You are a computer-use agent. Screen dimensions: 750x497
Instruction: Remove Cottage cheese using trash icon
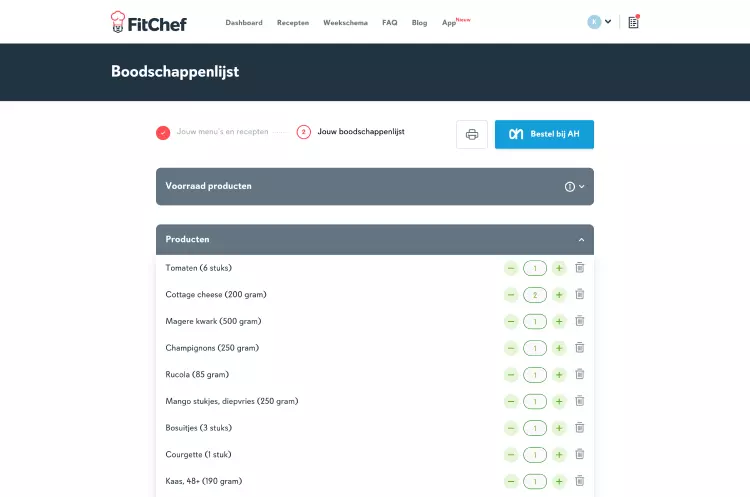(580, 294)
